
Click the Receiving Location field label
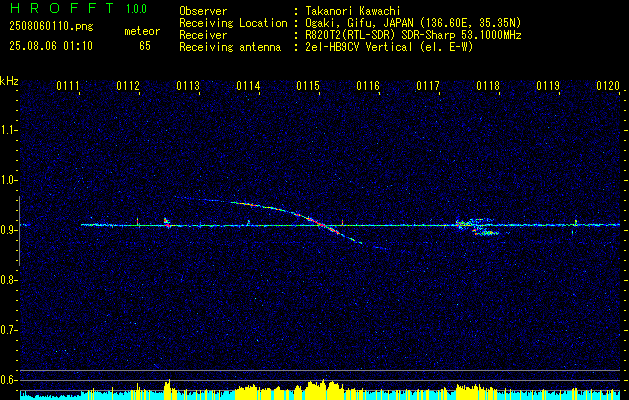click(233, 23)
